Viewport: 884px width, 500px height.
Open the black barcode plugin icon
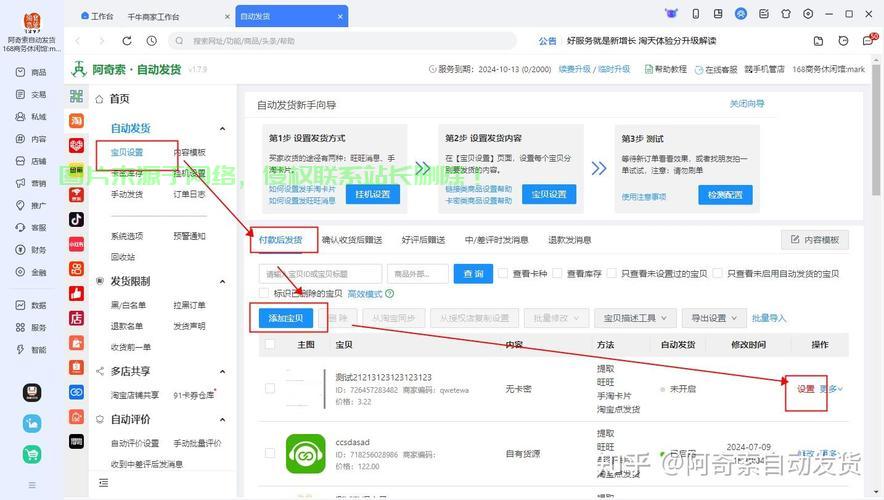coord(77,441)
